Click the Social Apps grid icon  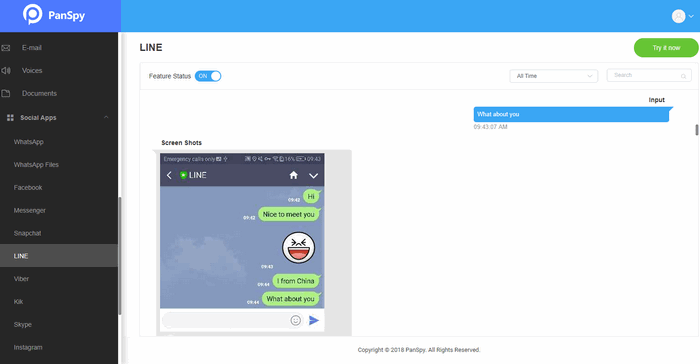[x=10, y=118]
